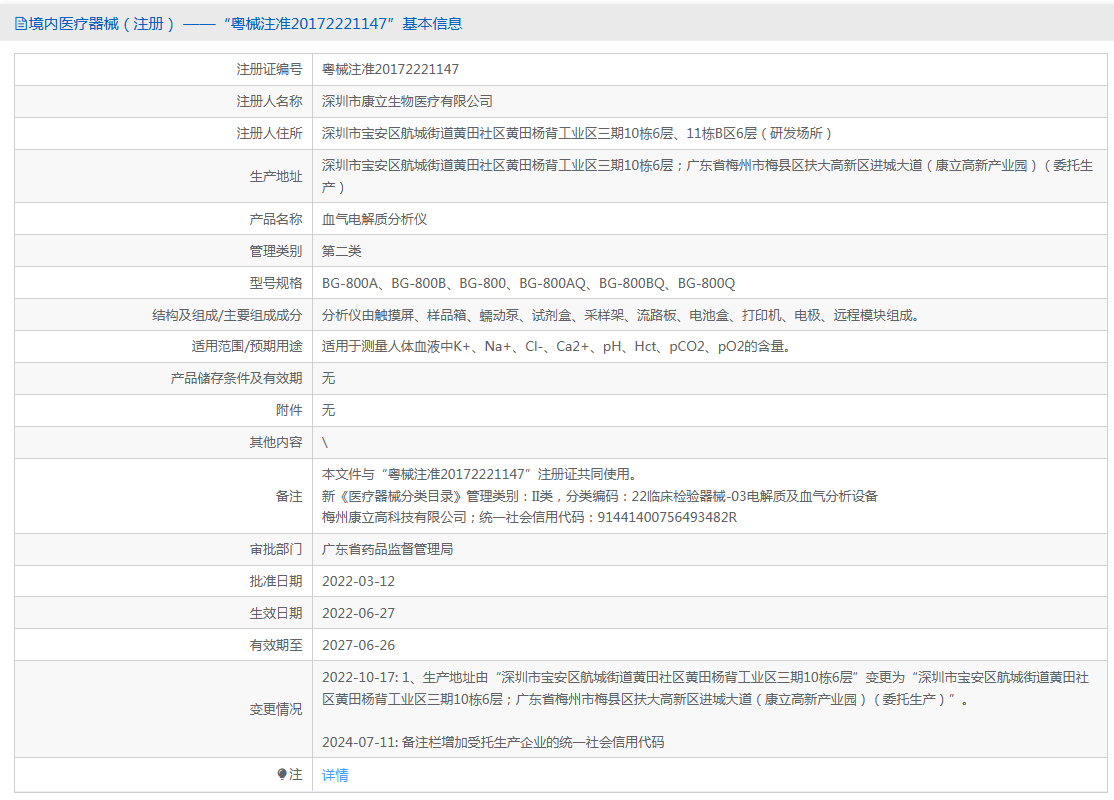Viewport: 1114px width, 800px height.
Task: Click the 有效期至 label
Action: pos(276,646)
